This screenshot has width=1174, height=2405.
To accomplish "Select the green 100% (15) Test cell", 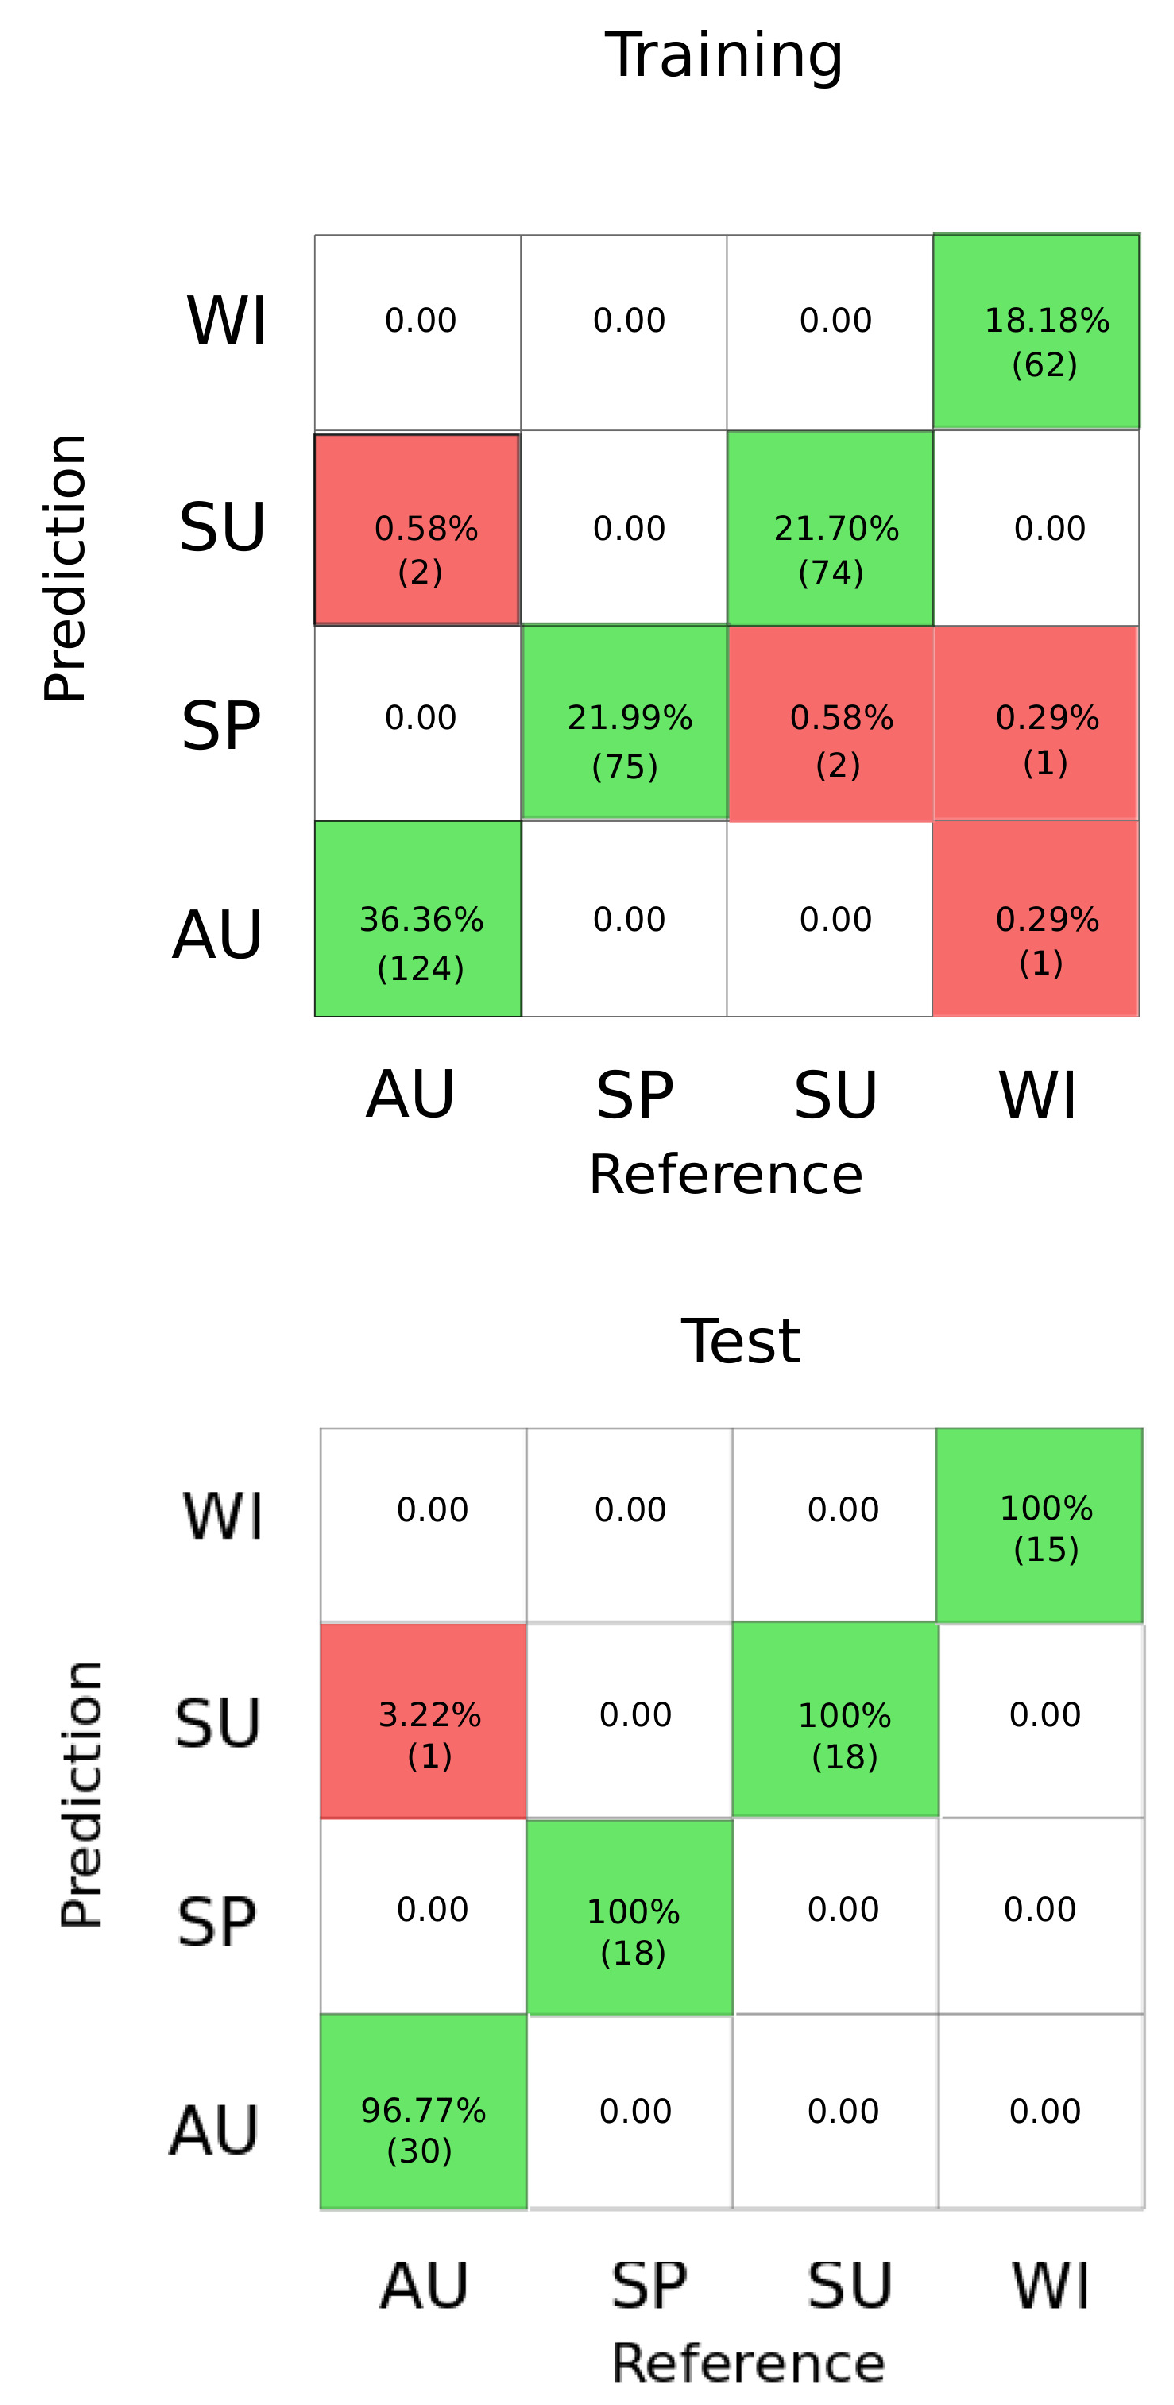I will pos(1040,1525).
